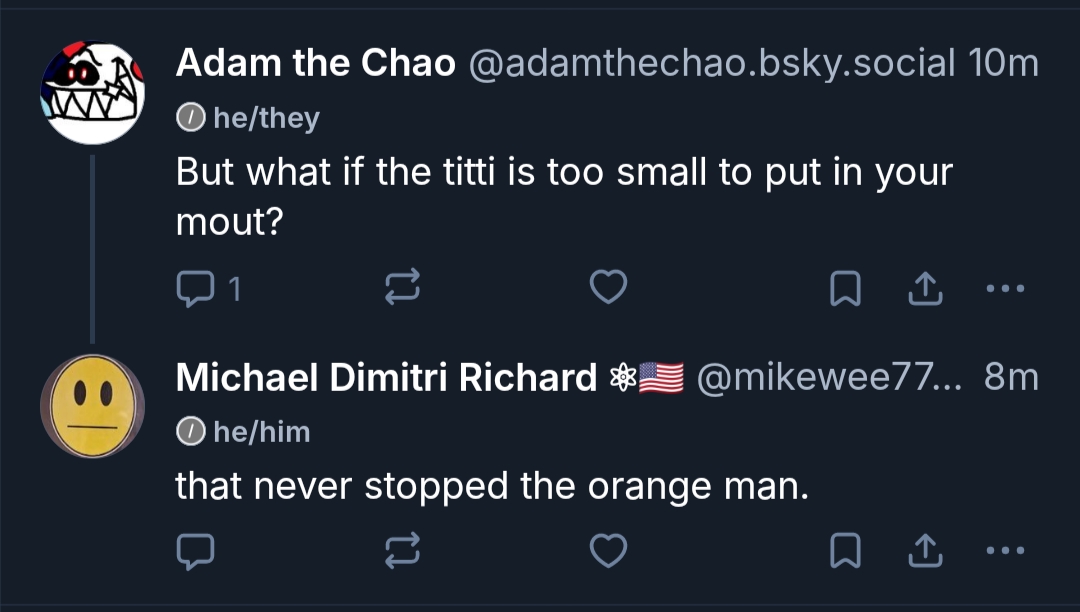Screen dimensions: 1080x612
Task: Open Michael Dimitri Richard's yellow face avatar
Action: click(x=92, y=405)
